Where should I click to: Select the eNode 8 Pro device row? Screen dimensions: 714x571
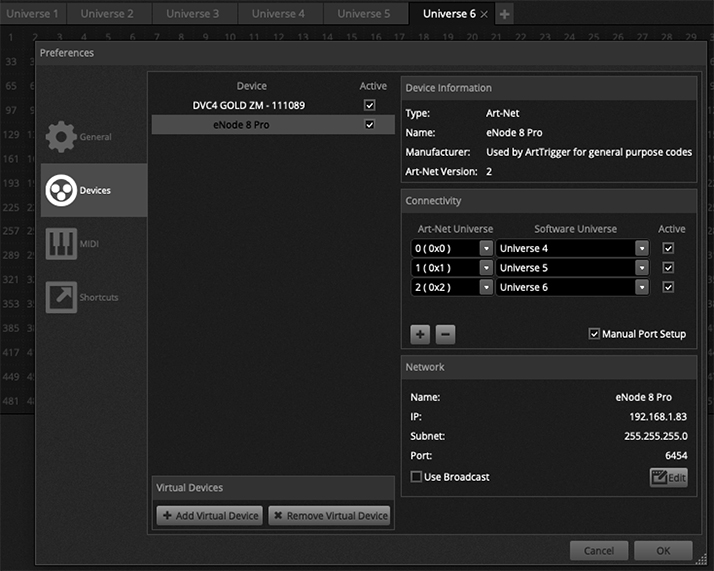273,124
